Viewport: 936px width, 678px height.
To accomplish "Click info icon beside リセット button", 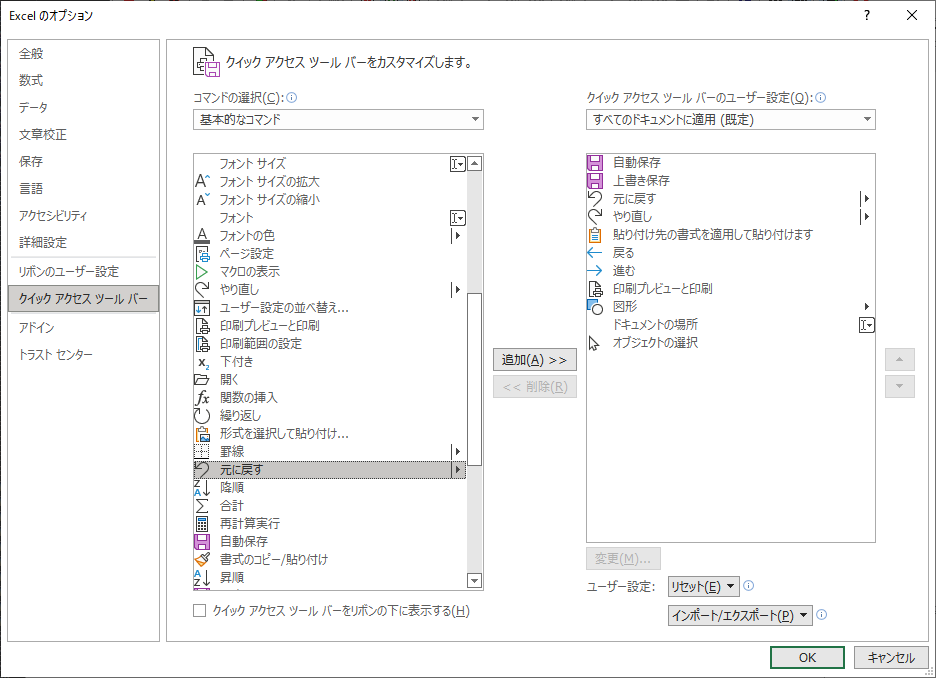I will click(749, 586).
